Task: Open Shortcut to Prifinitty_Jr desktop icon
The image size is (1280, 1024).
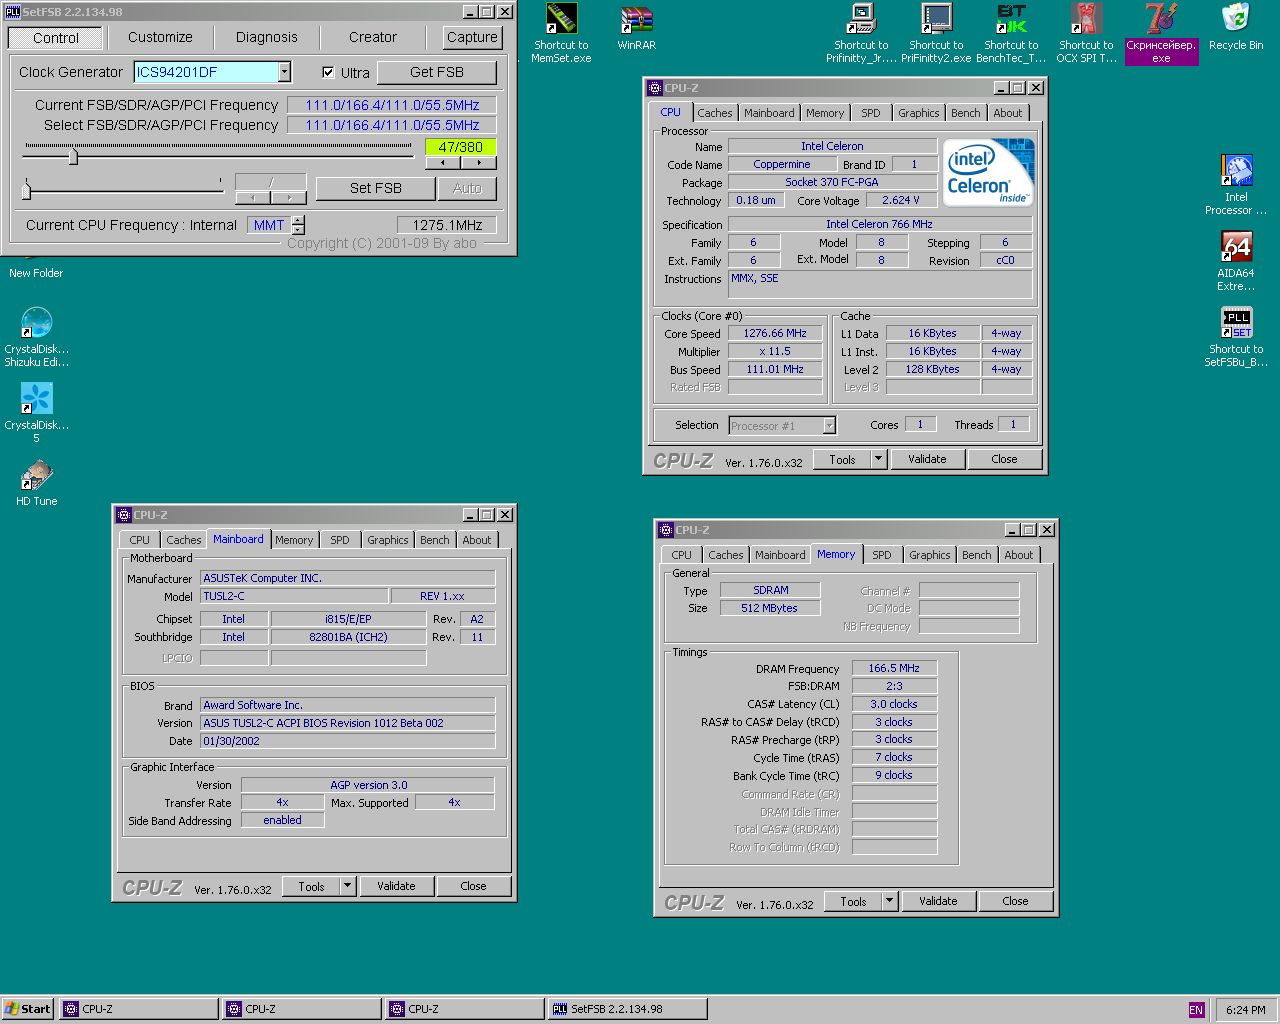Action: [861, 33]
